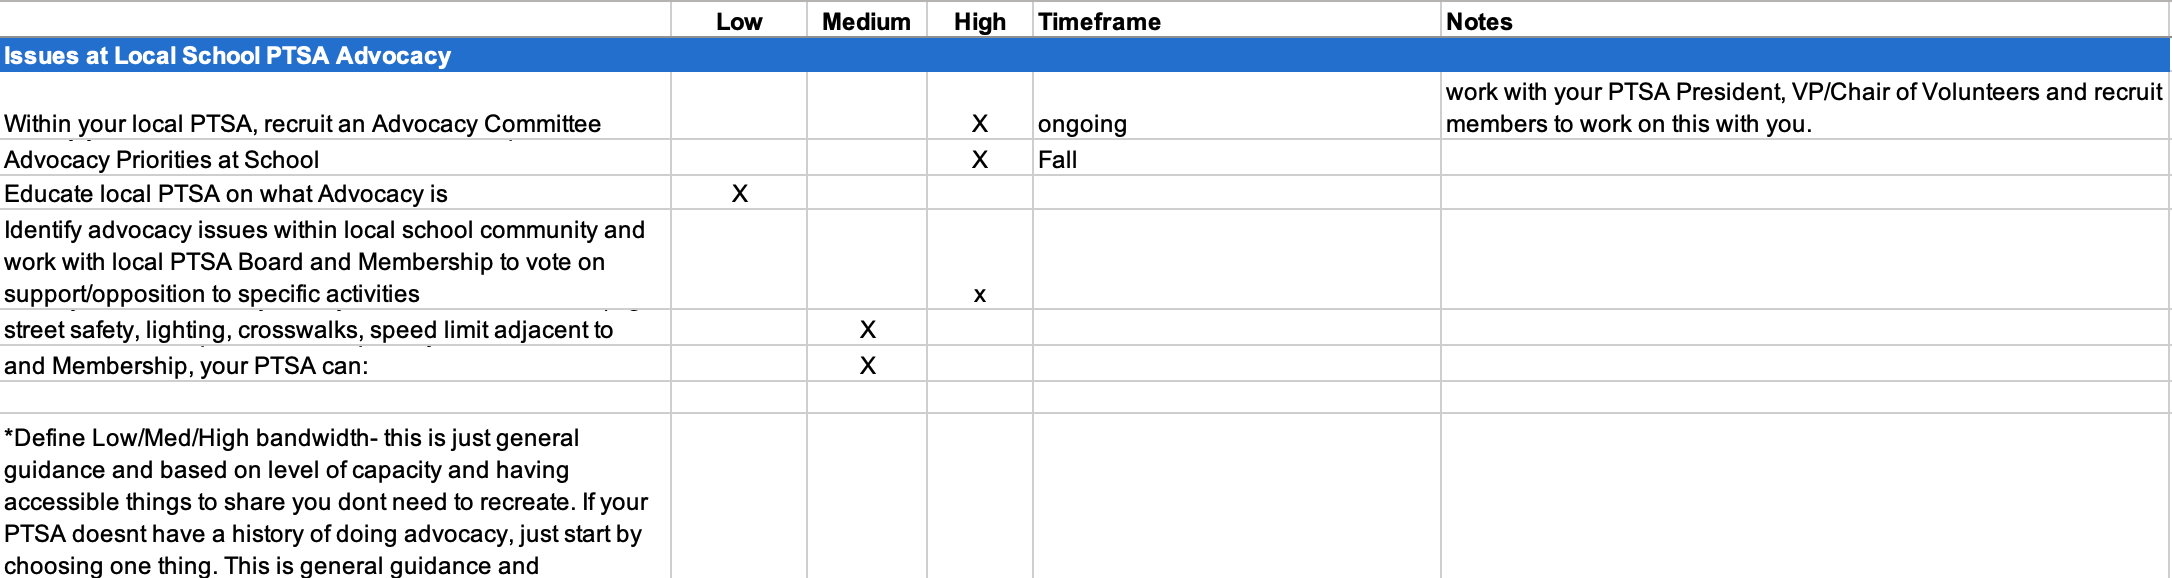Screen dimensions: 2172x578
Task: Click the X under High for Advocacy Committee
Action: pyautogui.click(x=980, y=123)
